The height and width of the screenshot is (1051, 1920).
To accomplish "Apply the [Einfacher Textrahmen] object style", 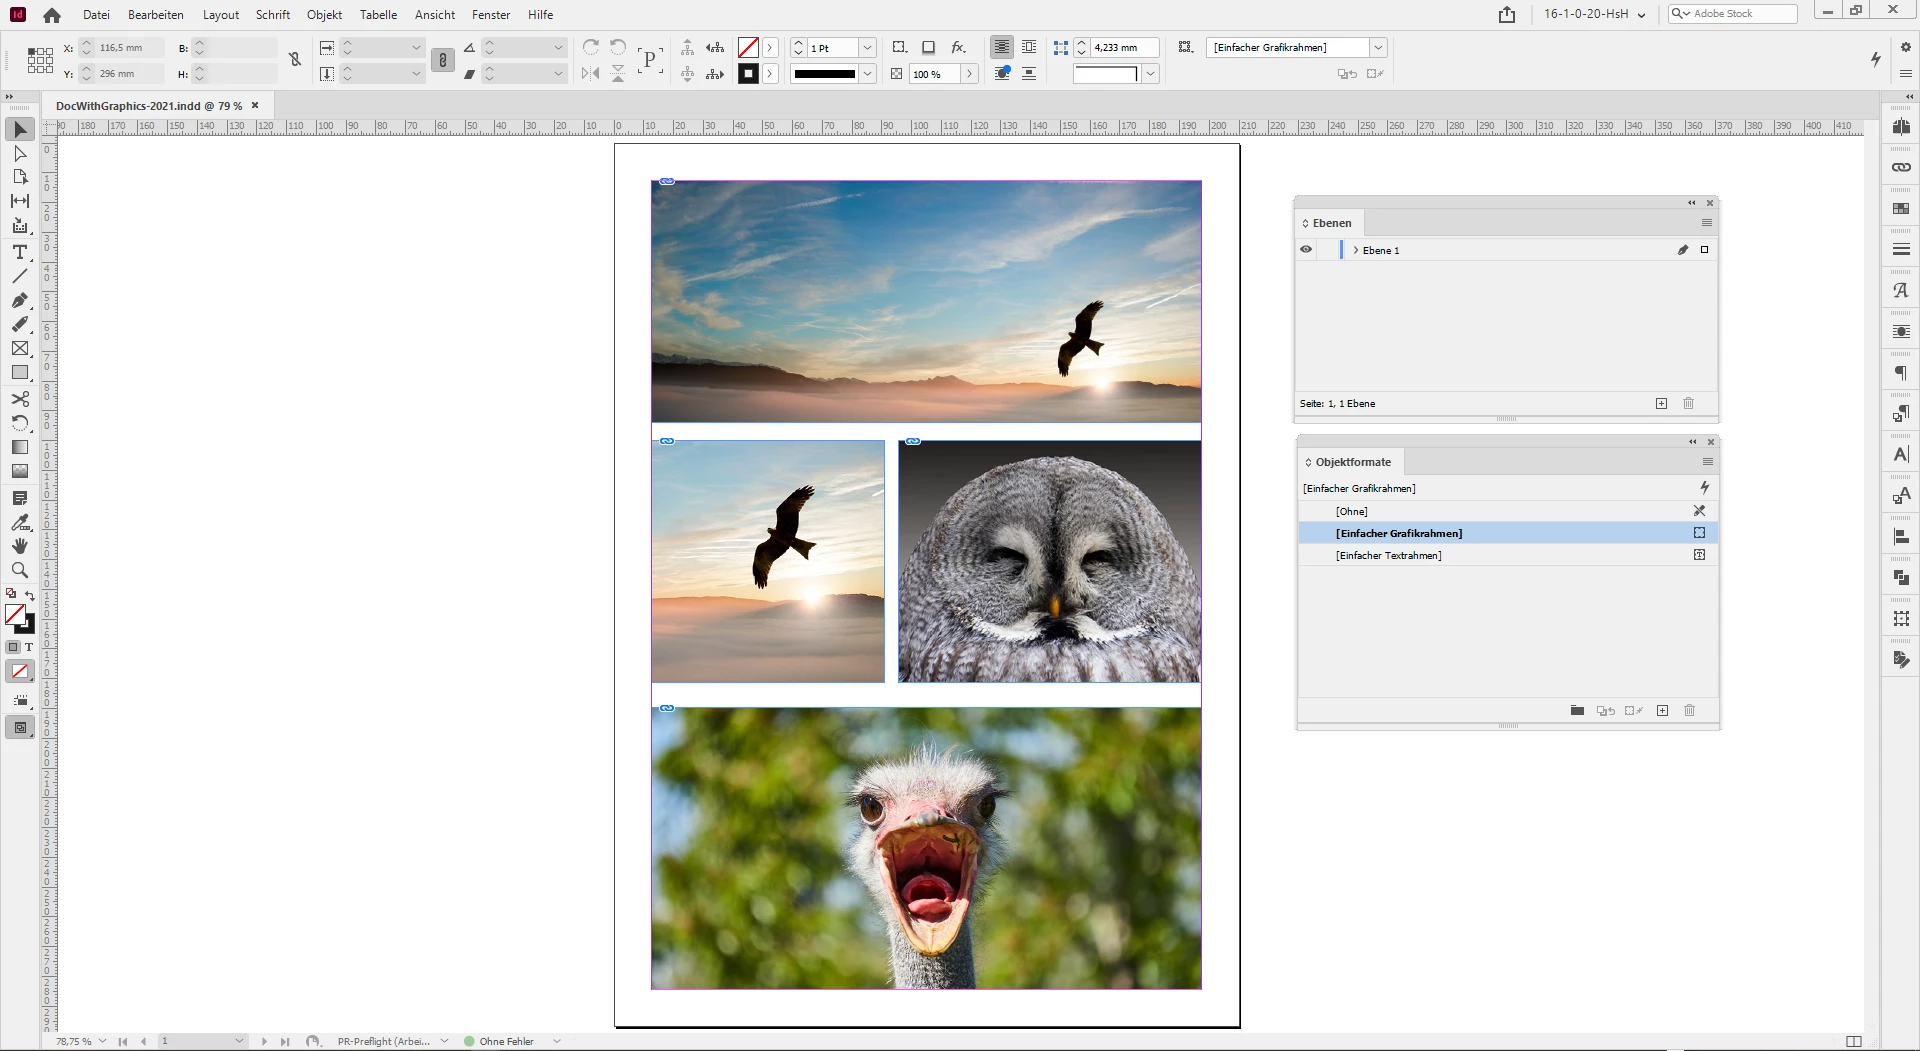I will (x=1388, y=556).
